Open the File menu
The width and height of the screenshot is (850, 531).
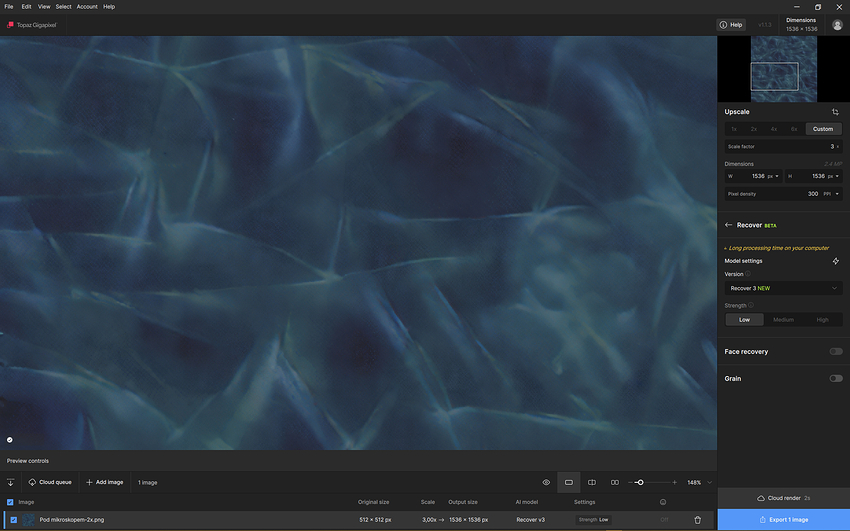[x=9, y=7]
